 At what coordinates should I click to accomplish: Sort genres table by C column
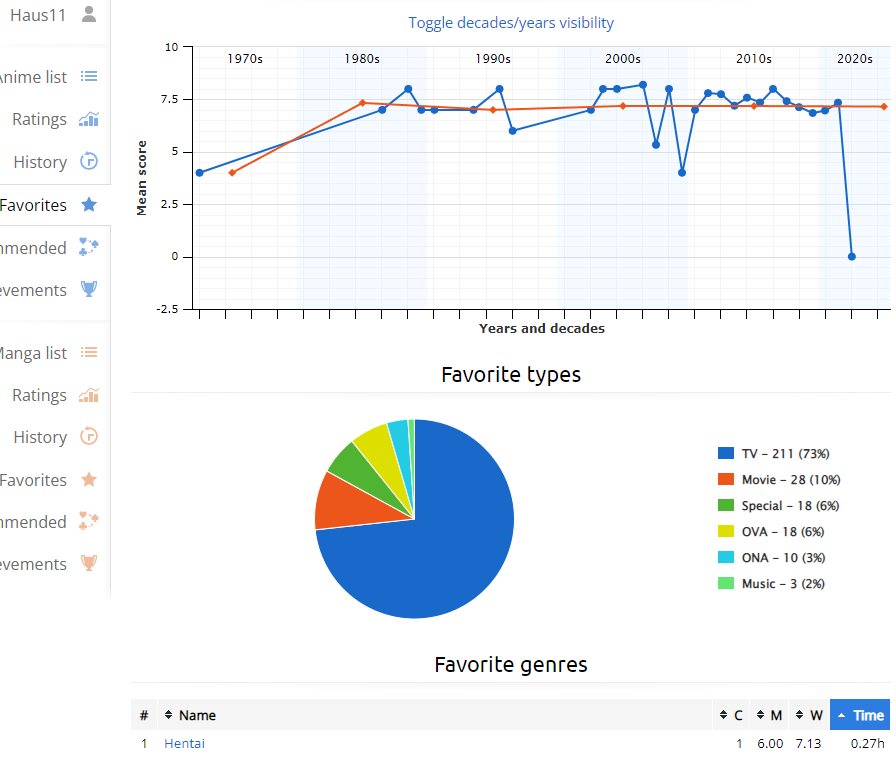click(x=731, y=715)
